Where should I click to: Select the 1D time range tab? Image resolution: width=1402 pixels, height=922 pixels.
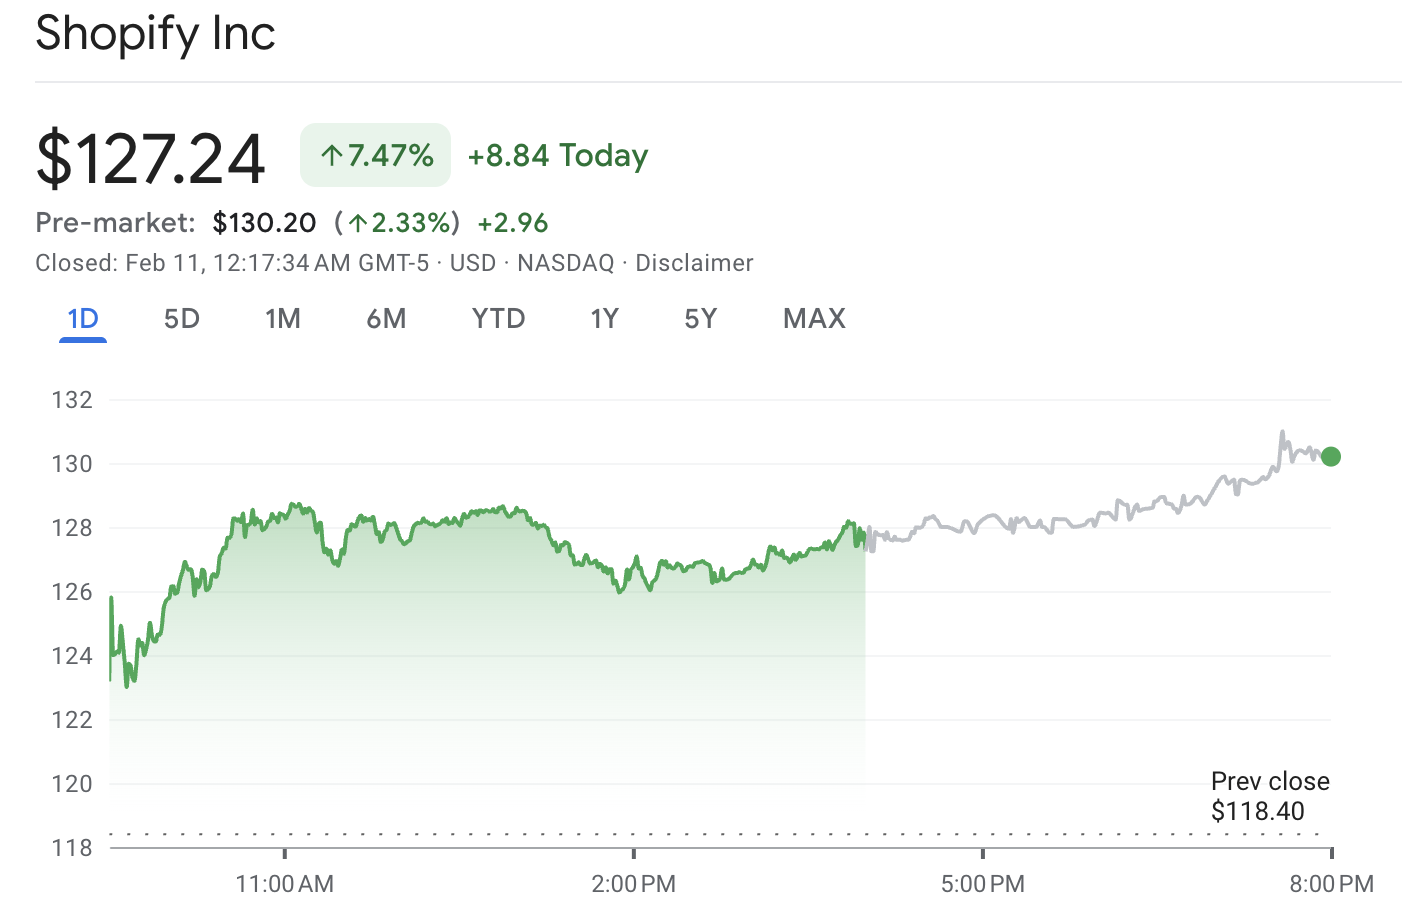[82, 318]
